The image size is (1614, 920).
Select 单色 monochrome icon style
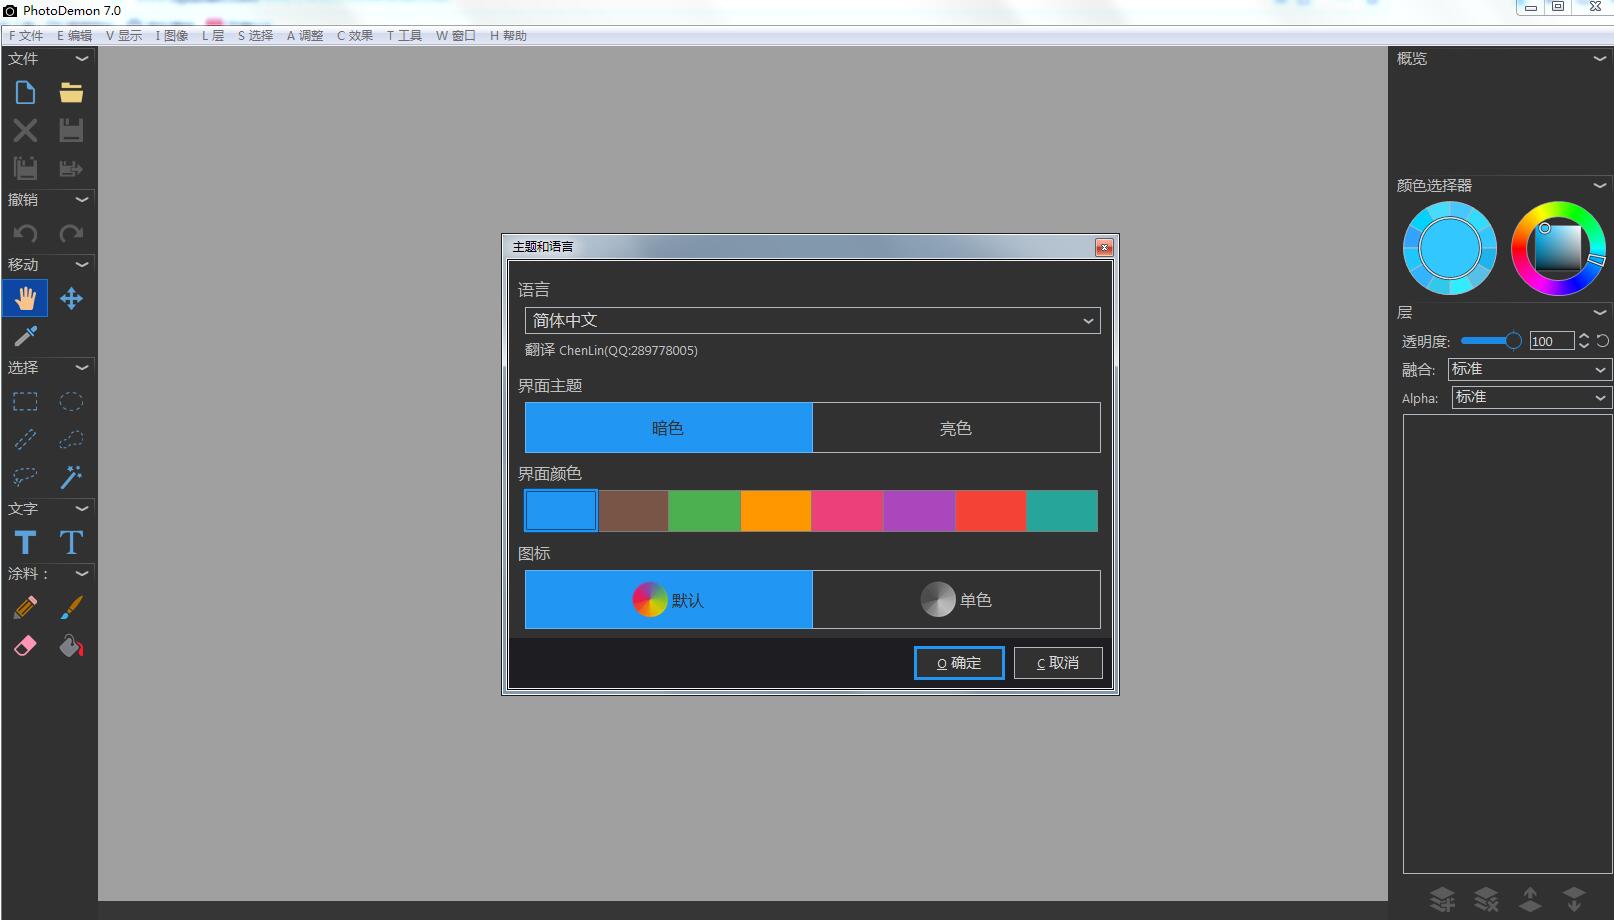pos(956,599)
